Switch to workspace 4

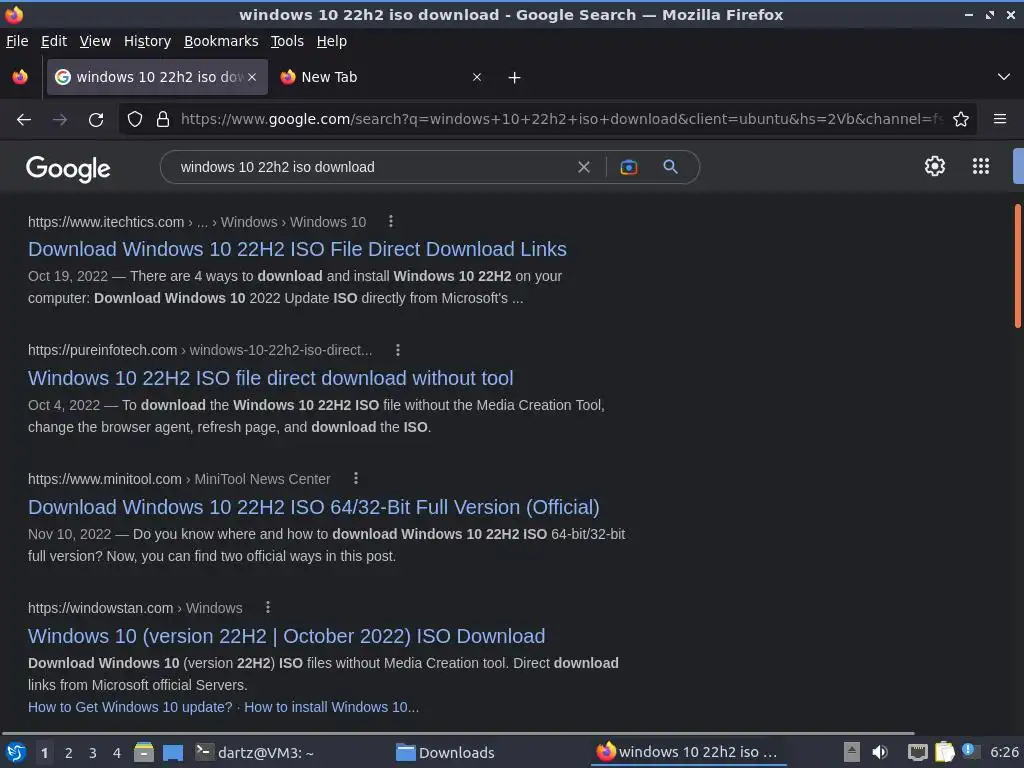click(x=117, y=753)
